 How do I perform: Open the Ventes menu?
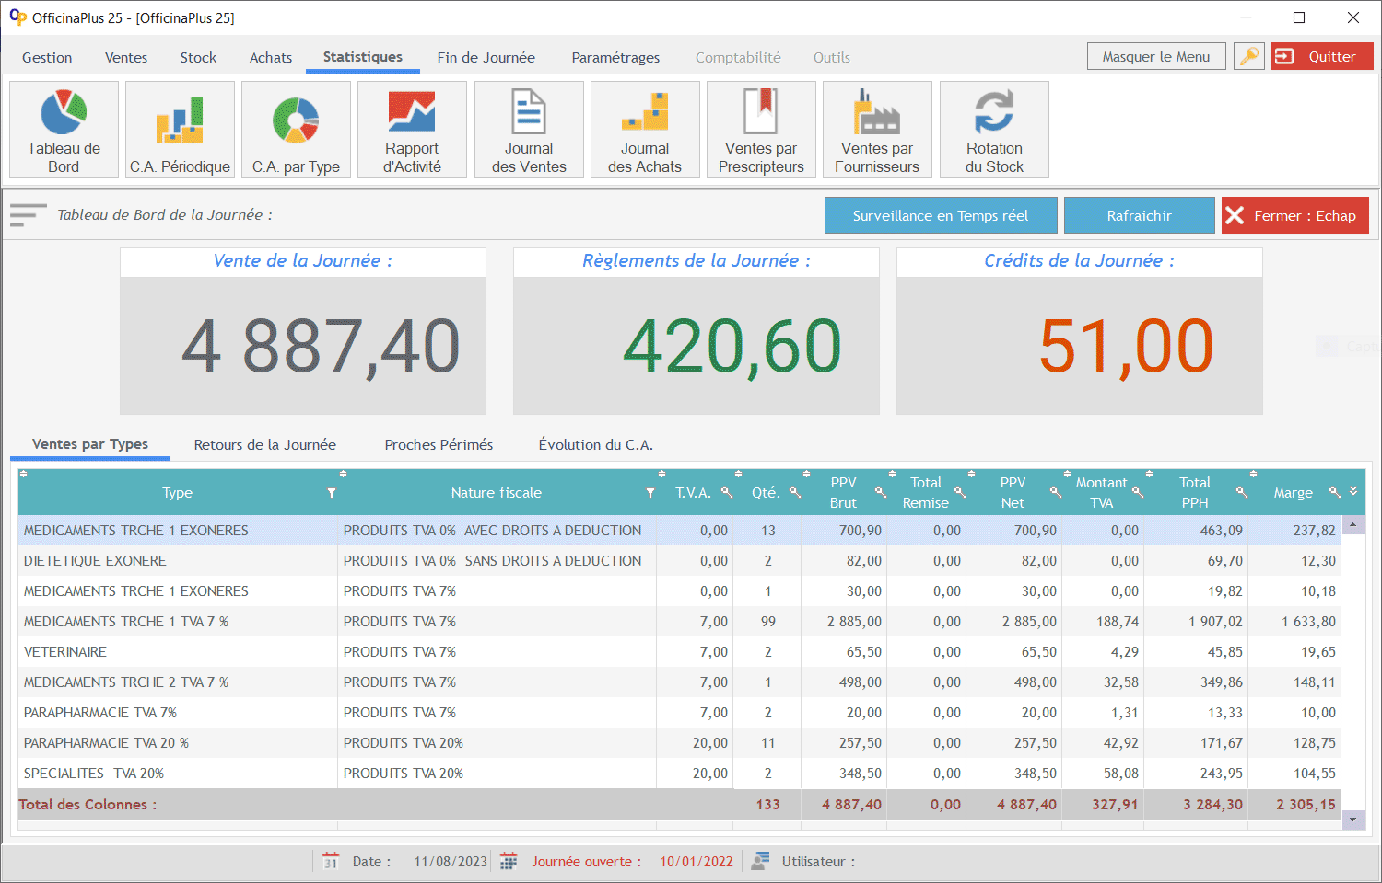pyautogui.click(x=126, y=58)
